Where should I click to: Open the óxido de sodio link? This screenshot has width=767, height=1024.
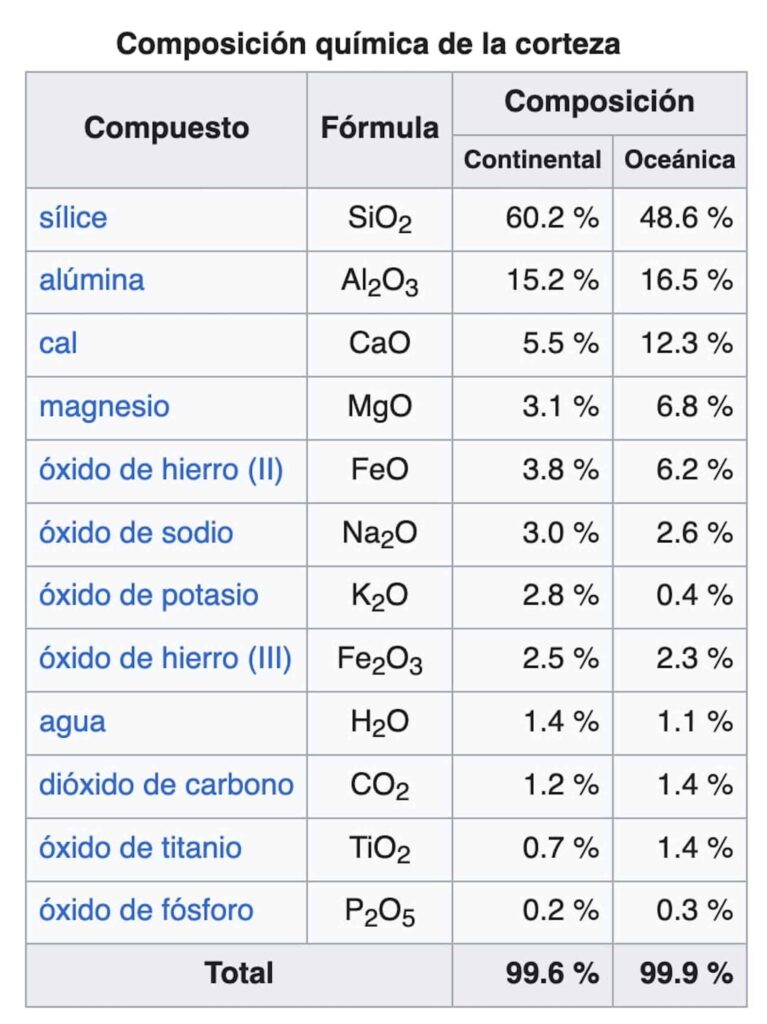[x=135, y=532]
